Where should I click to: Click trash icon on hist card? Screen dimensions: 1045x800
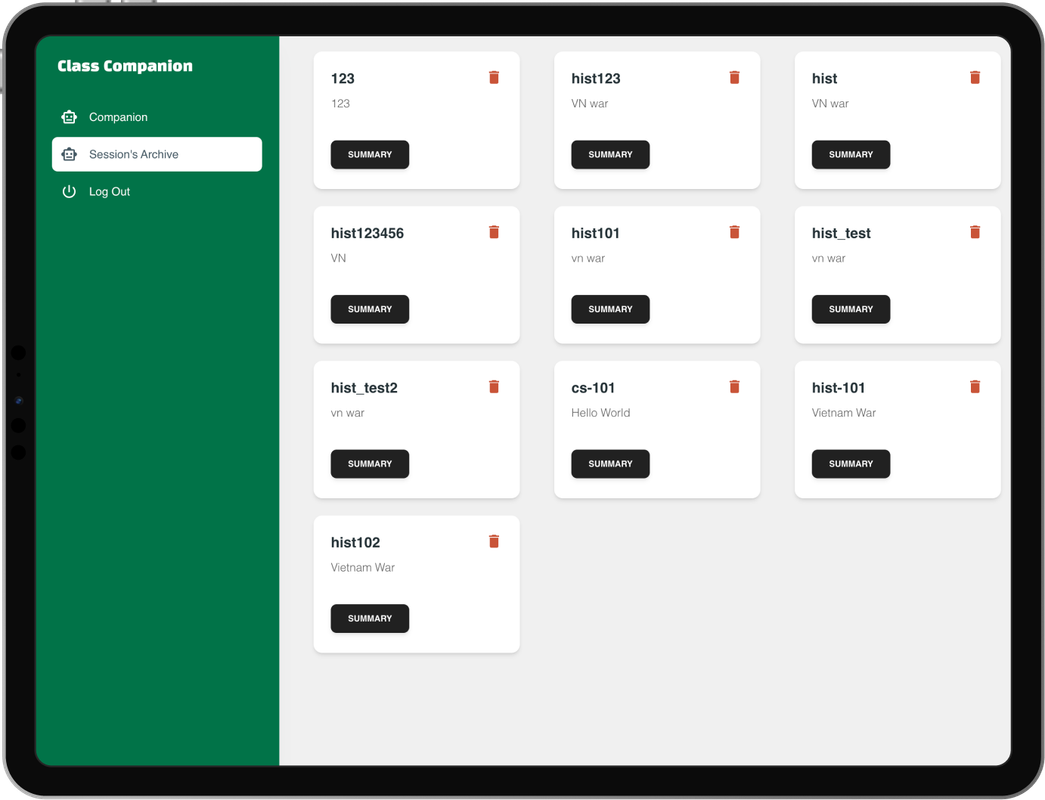(975, 77)
